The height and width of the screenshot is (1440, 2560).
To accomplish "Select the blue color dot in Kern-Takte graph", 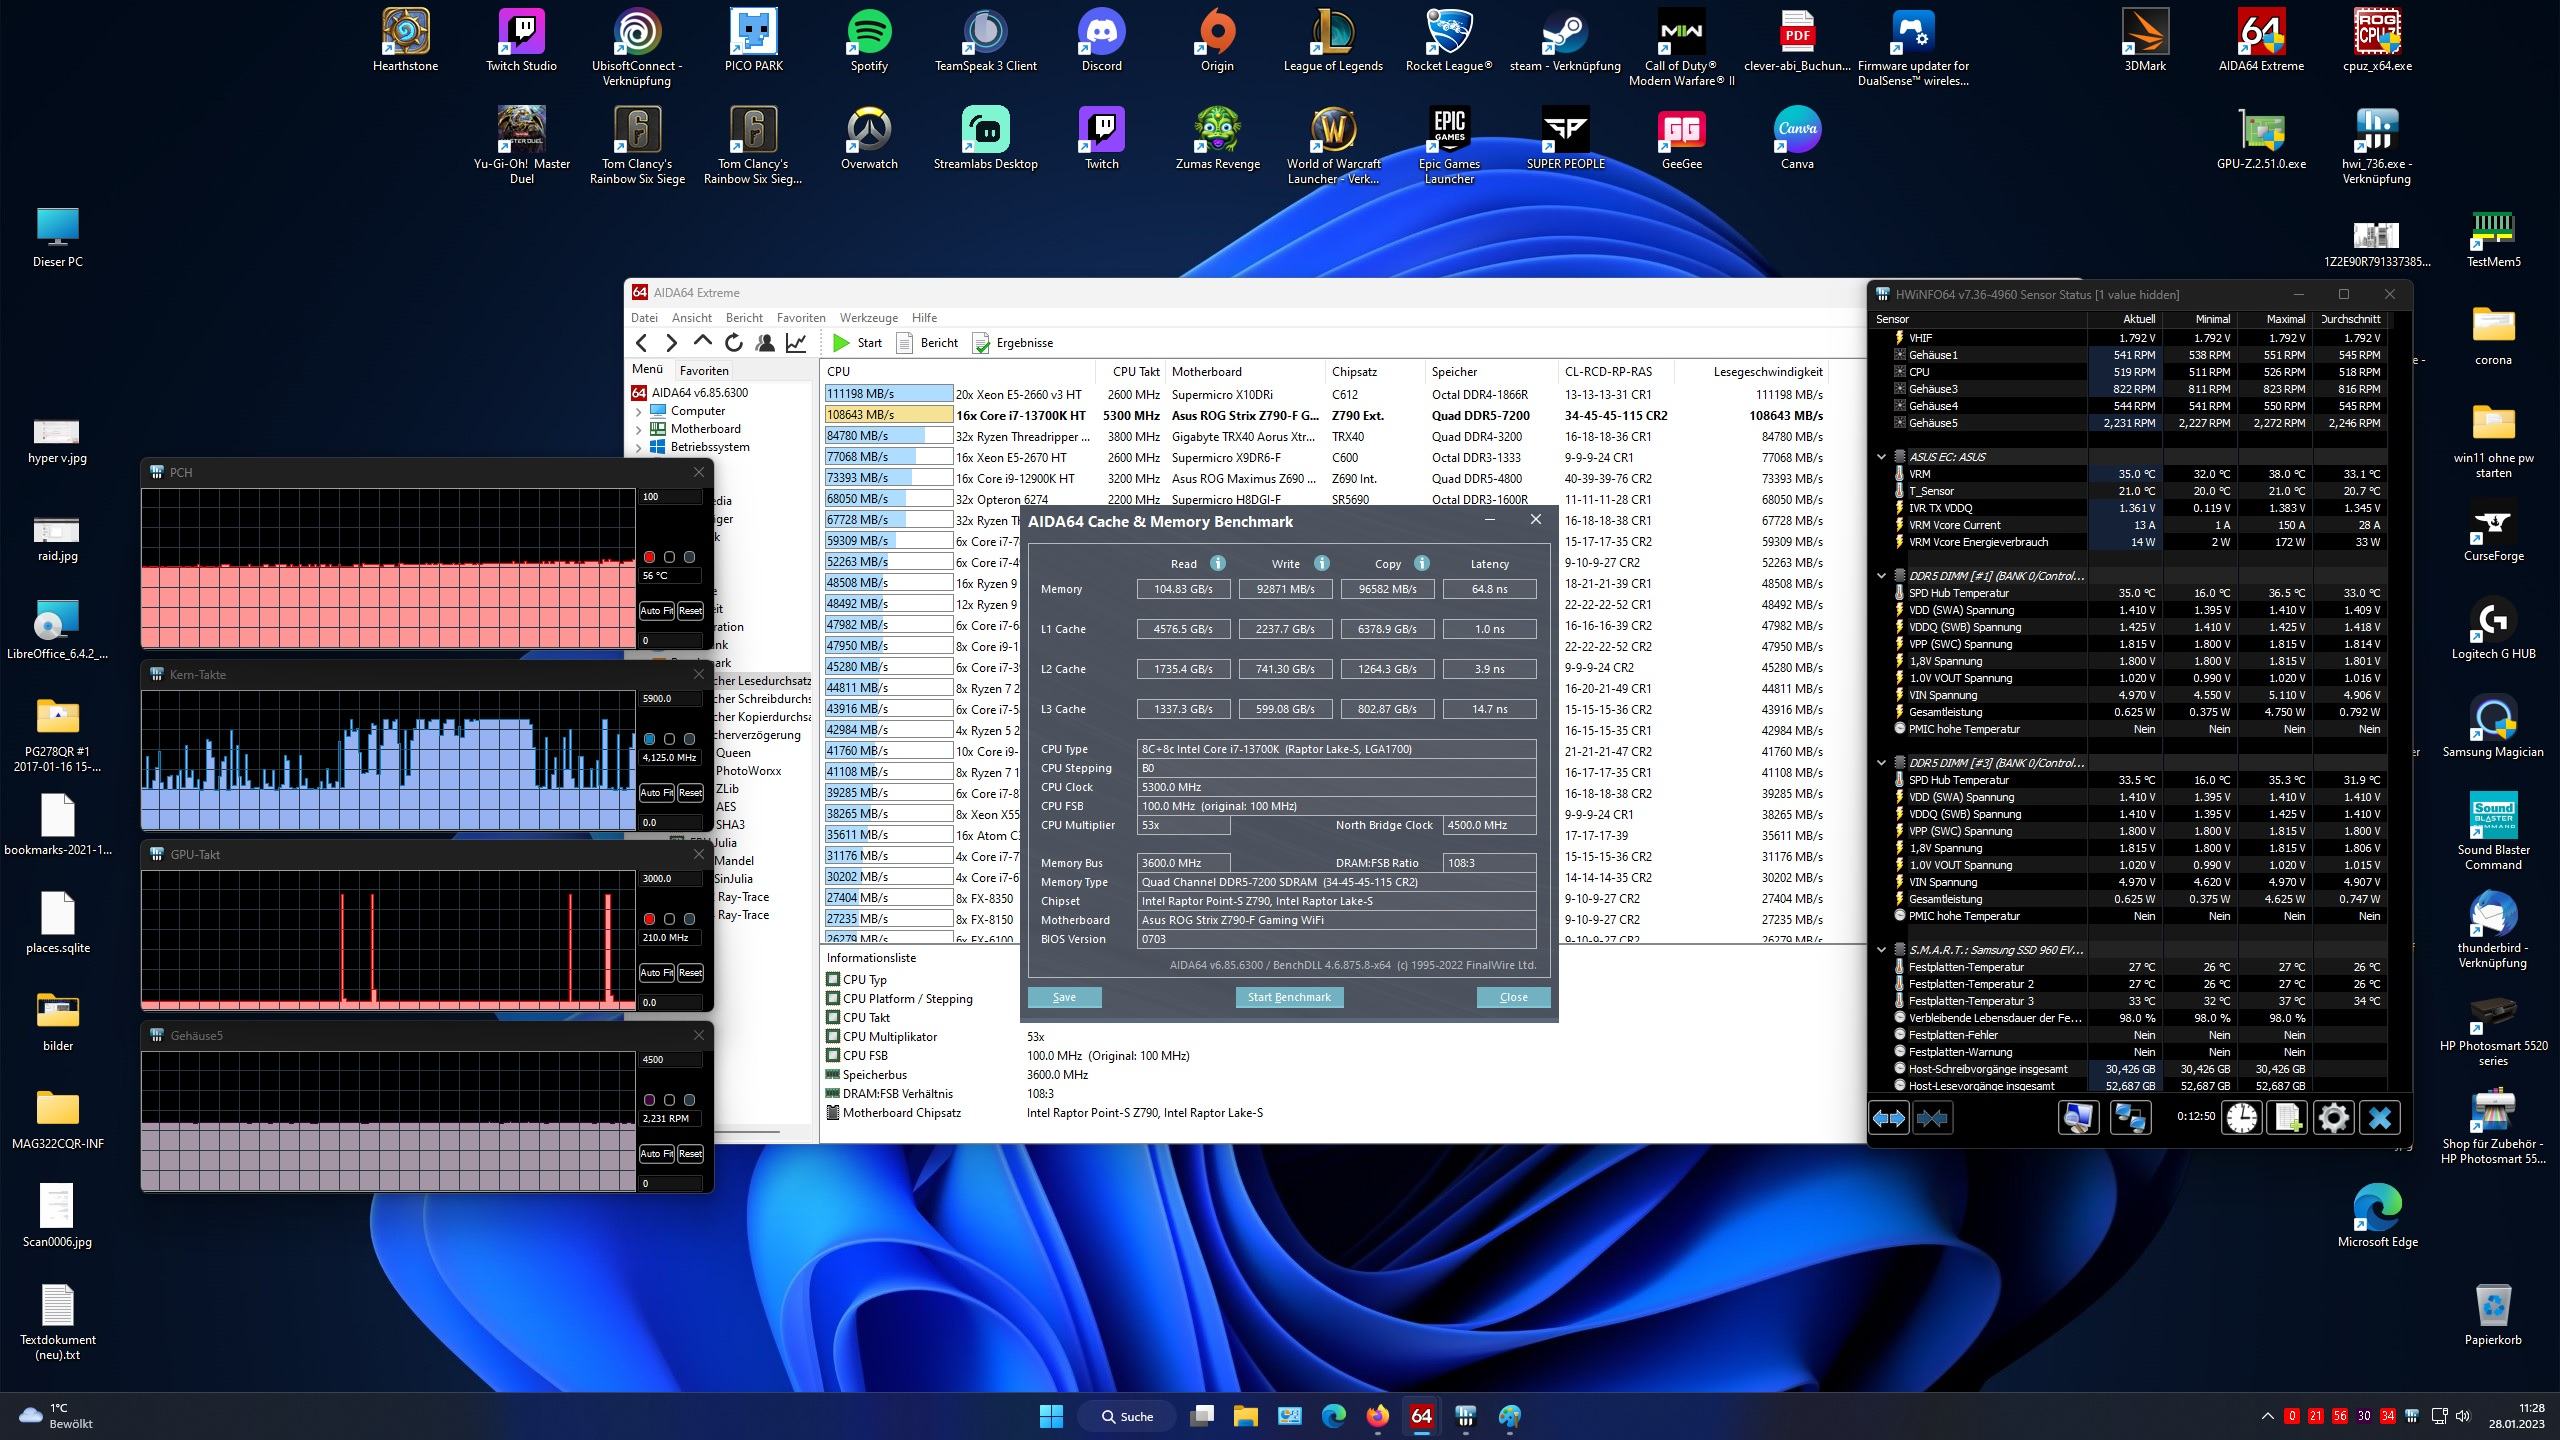I will [649, 739].
